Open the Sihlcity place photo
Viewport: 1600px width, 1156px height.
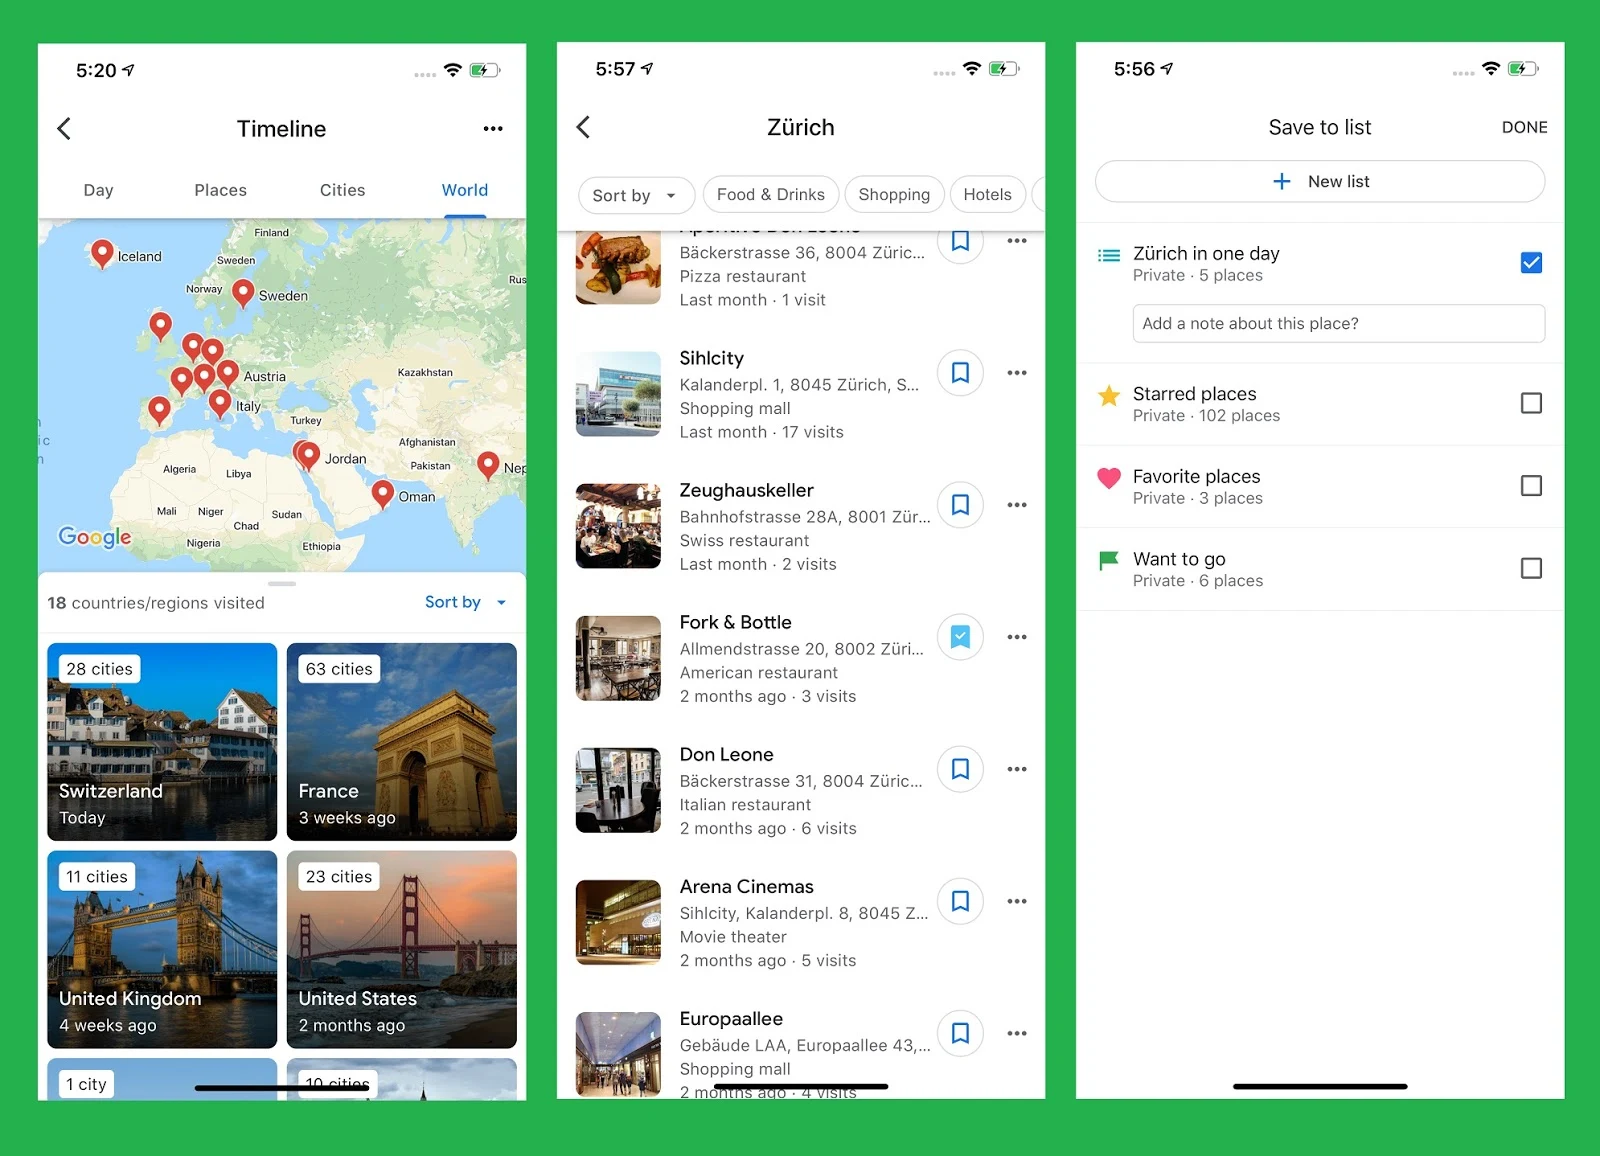point(618,394)
